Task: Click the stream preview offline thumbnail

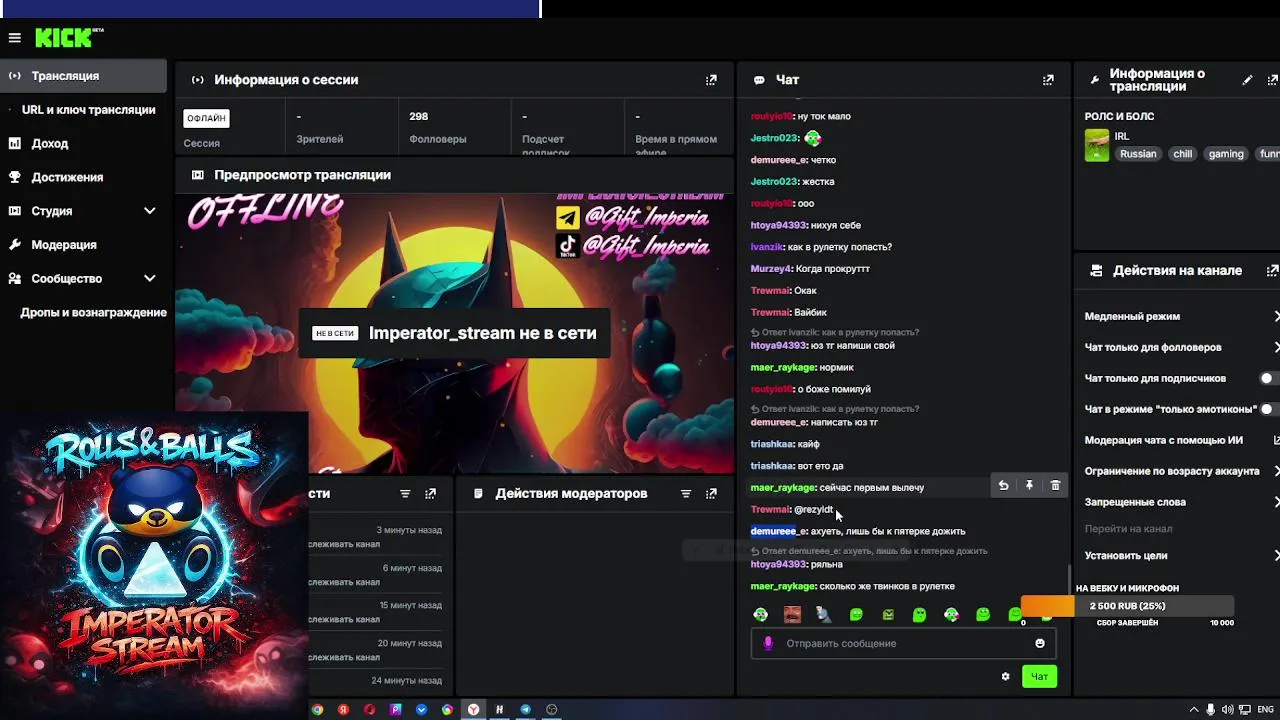Action: [x=455, y=333]
